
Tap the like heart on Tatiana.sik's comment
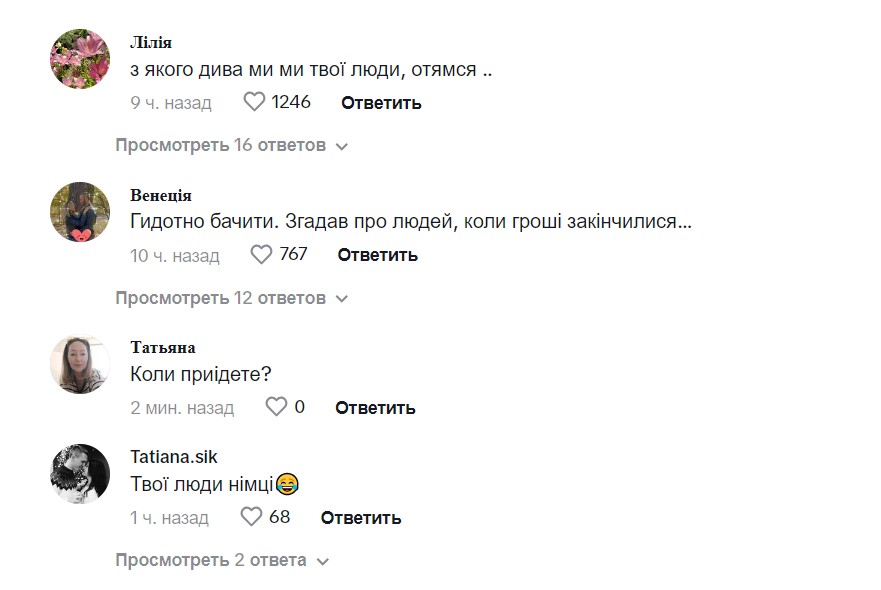tap(251, 517)
